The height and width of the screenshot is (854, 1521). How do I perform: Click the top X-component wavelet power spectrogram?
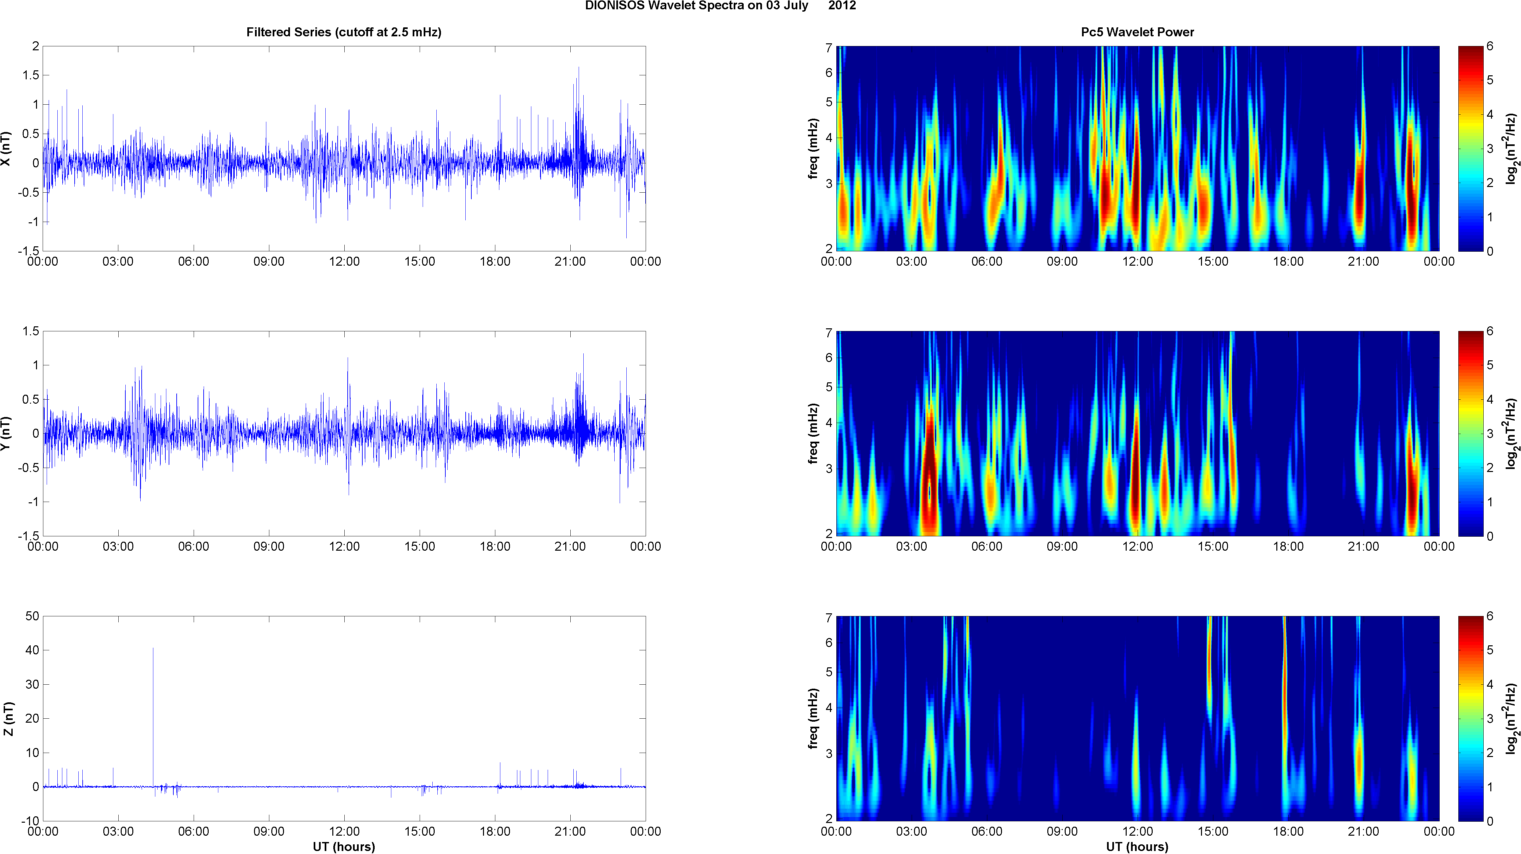click(x=1137, y=148)
